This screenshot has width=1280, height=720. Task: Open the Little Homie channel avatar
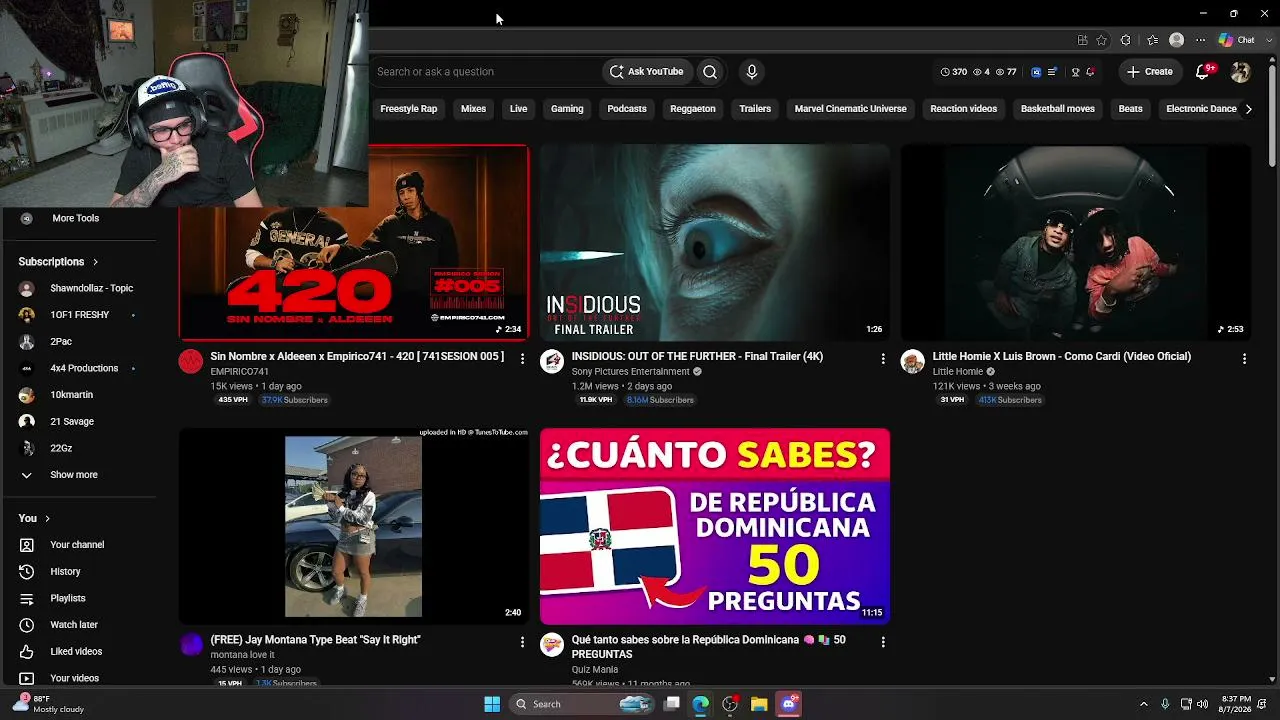click(x=912, y=361)
